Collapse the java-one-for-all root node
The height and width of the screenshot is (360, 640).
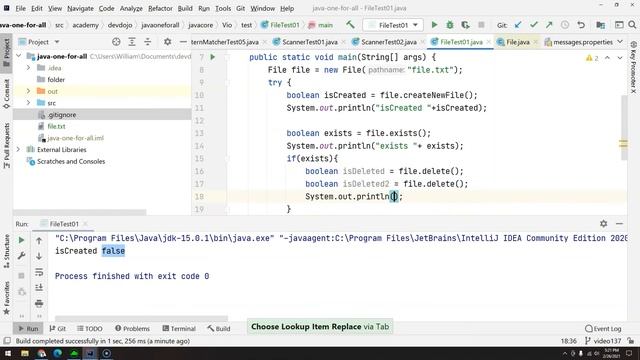pos(18,56)
